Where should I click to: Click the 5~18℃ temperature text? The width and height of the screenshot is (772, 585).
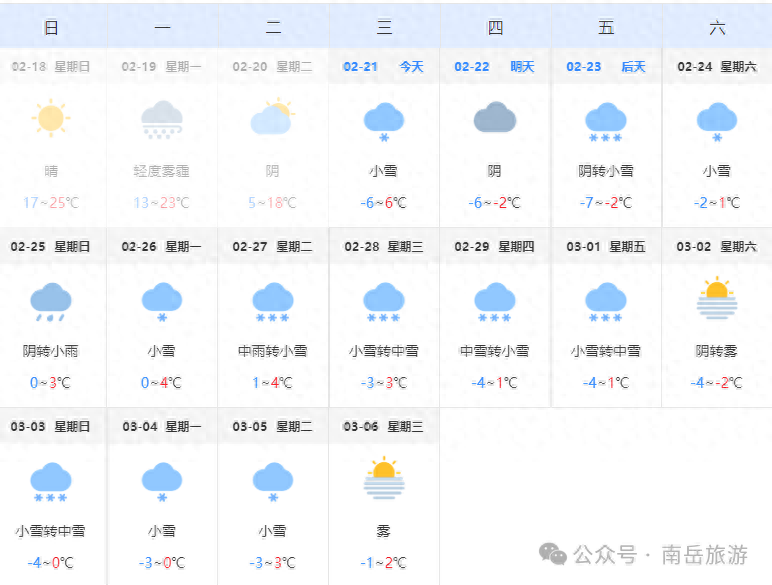273,202
